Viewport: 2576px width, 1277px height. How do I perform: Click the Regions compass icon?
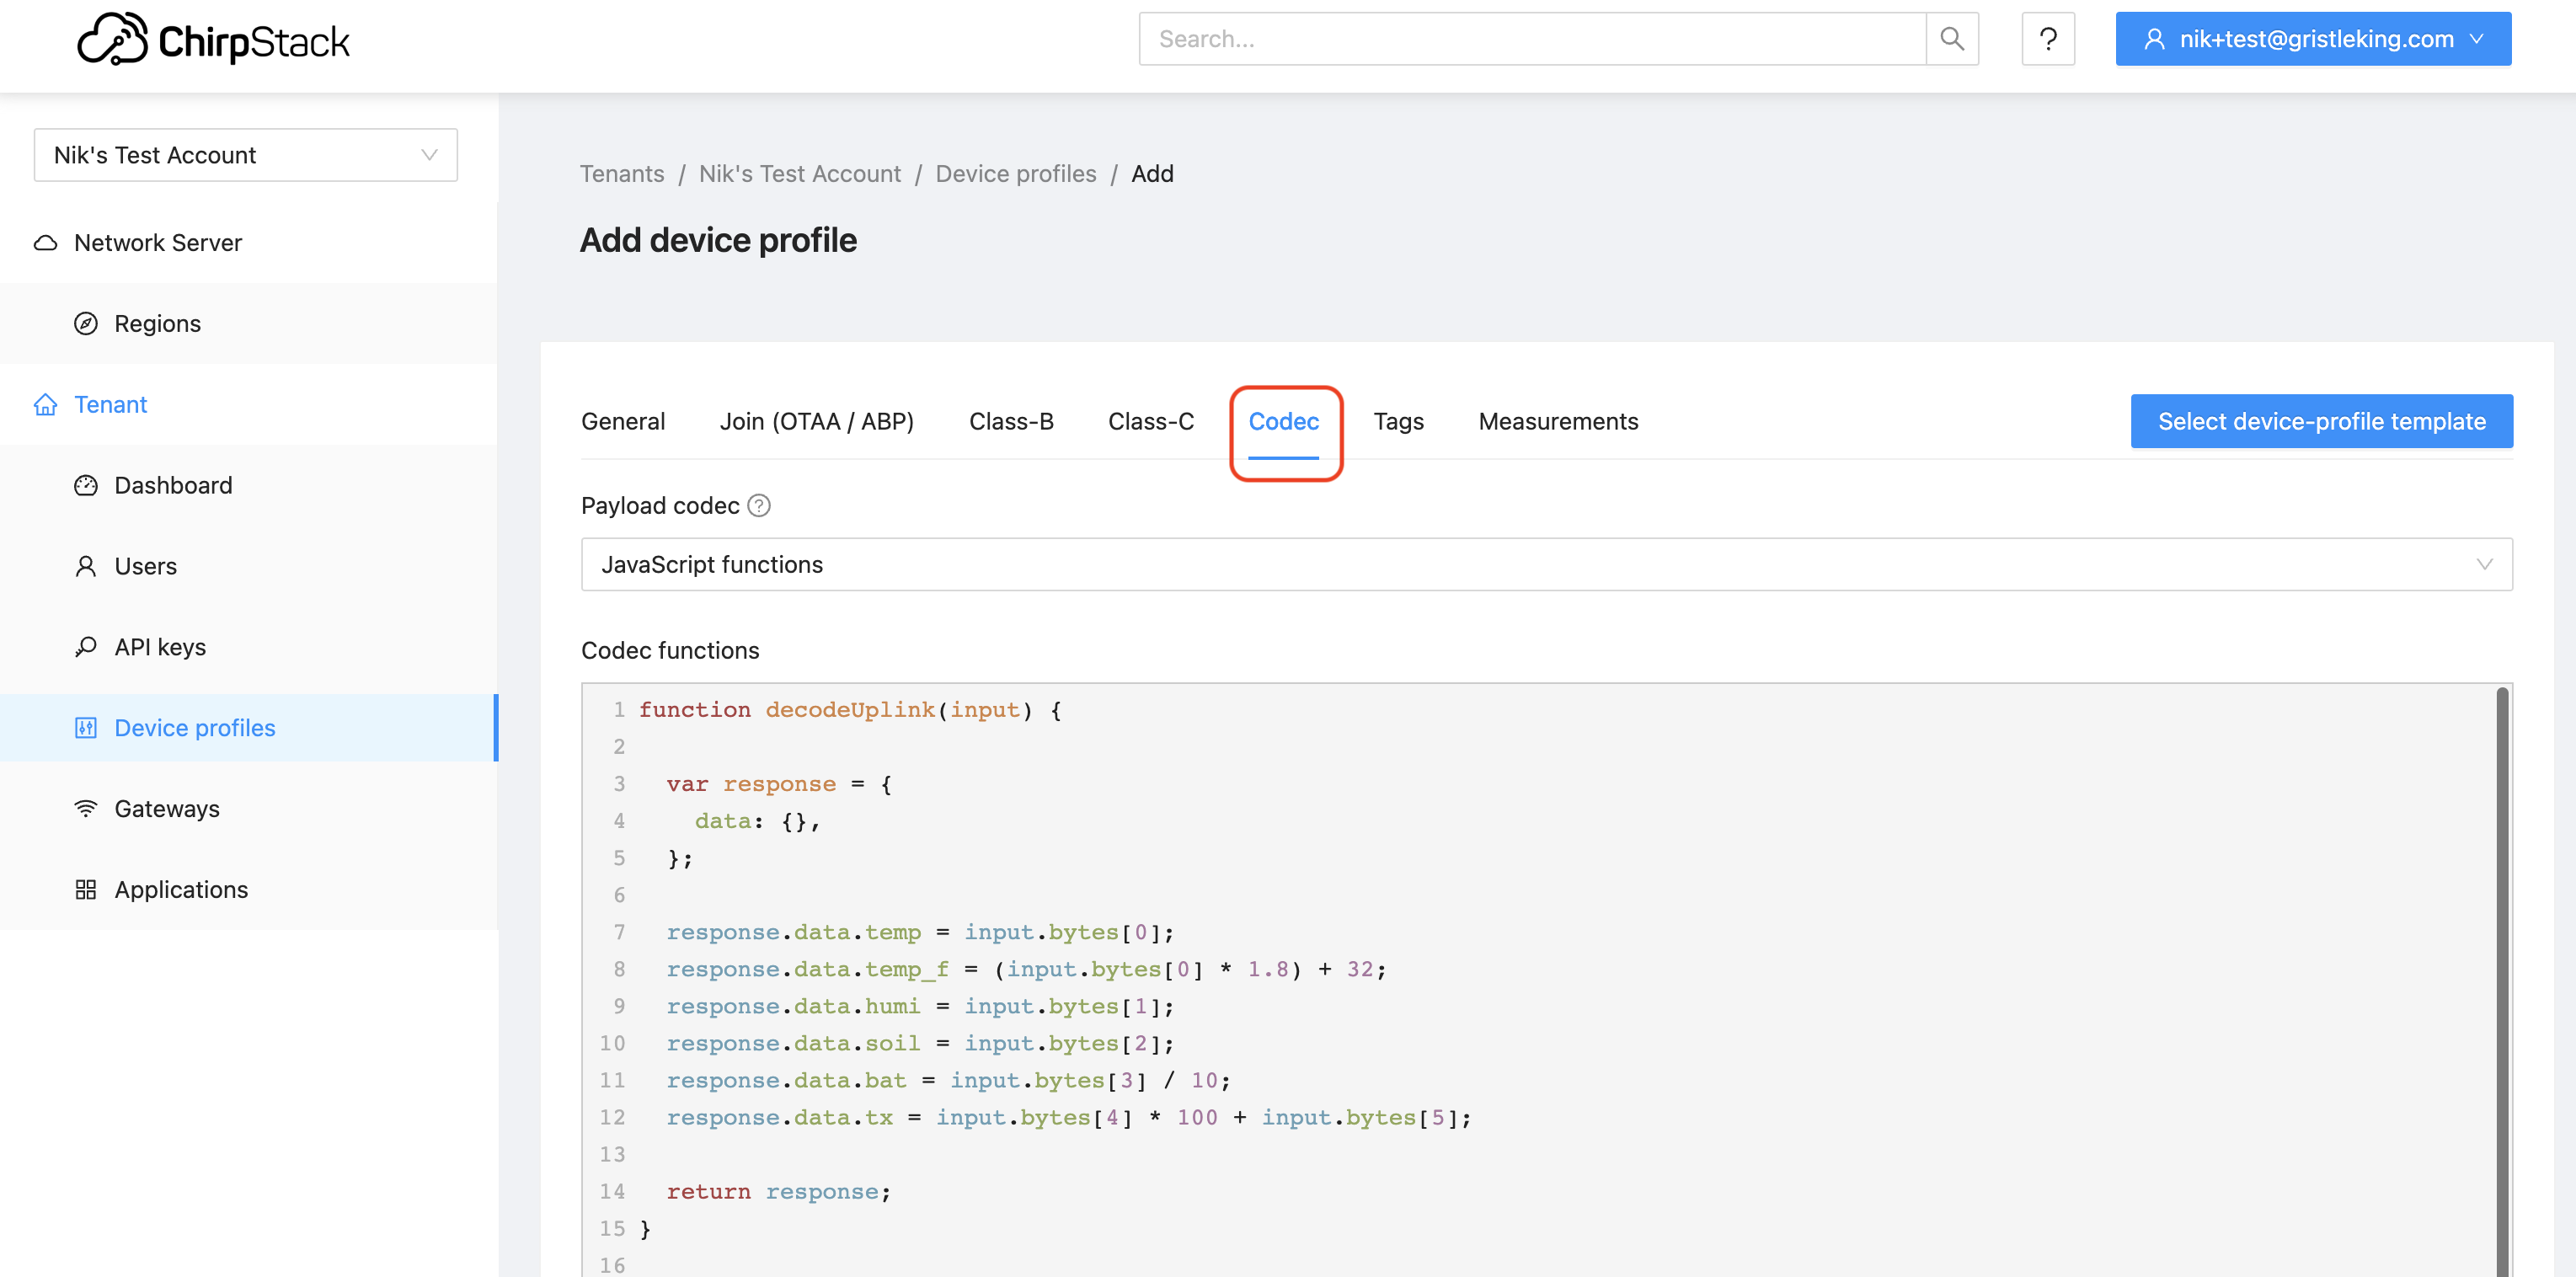(x=86, y=323)
